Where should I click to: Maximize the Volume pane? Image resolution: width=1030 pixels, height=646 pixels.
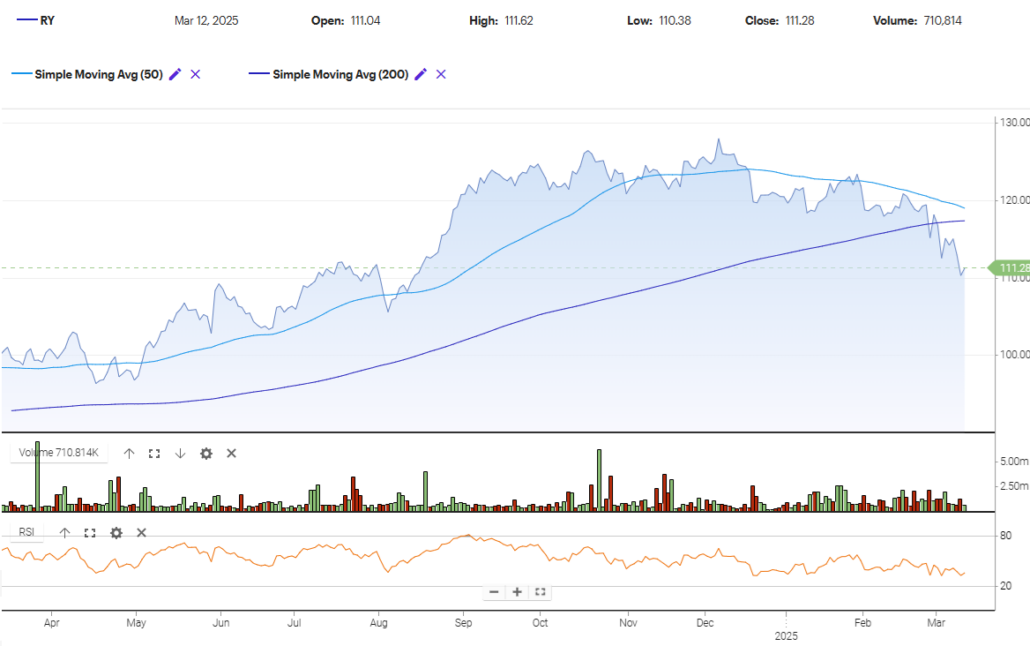point(154,453)
